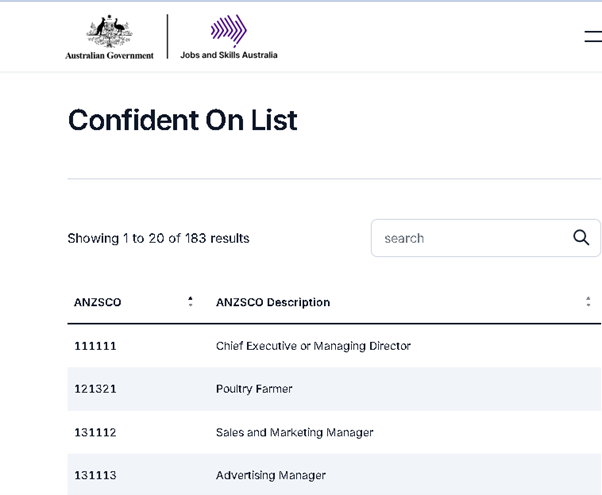Click the Jobs and Skills Australia text
Viewport: 602px width, 495px height.
pyautogui.click(x=229, y=55)
